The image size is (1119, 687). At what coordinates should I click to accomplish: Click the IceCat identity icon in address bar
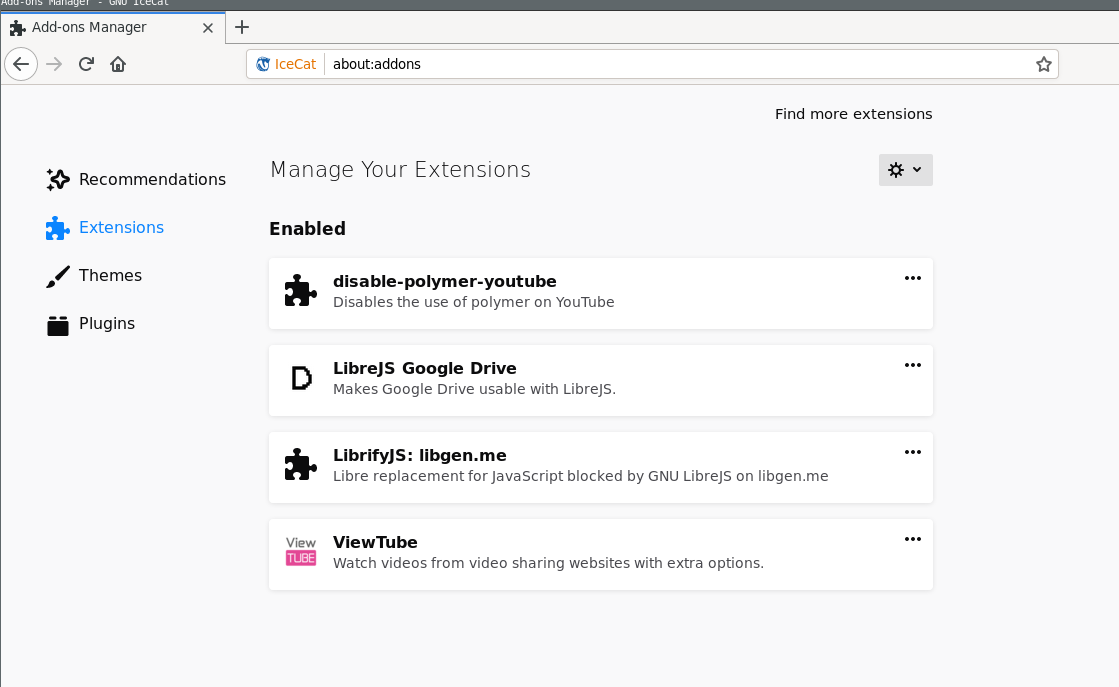263,64
